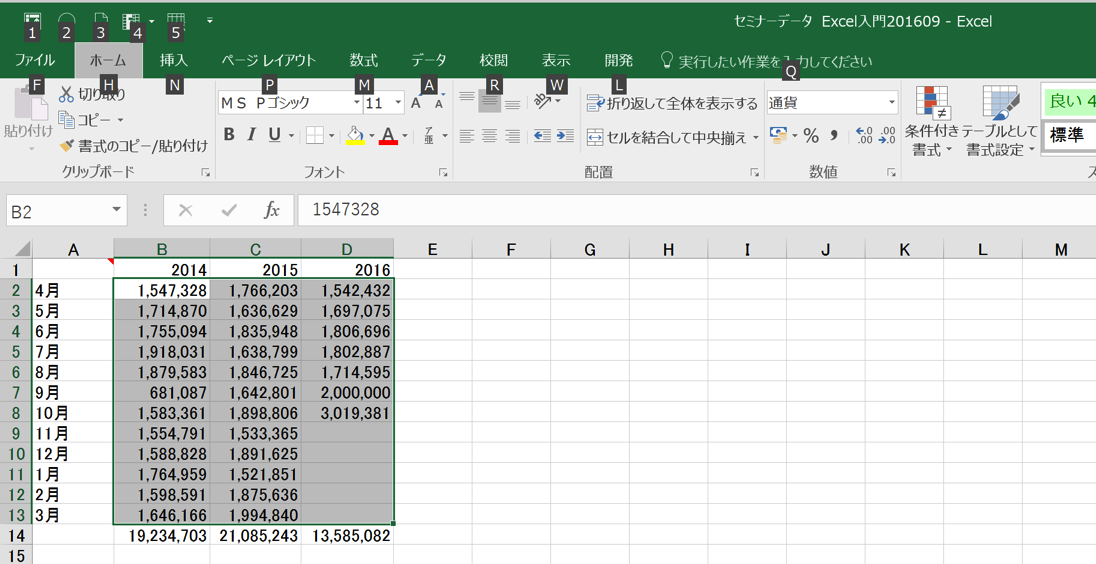This screenshot has width=1096, height=564.
Task: Increase decimal places
Action: click(x=864, y=135)
